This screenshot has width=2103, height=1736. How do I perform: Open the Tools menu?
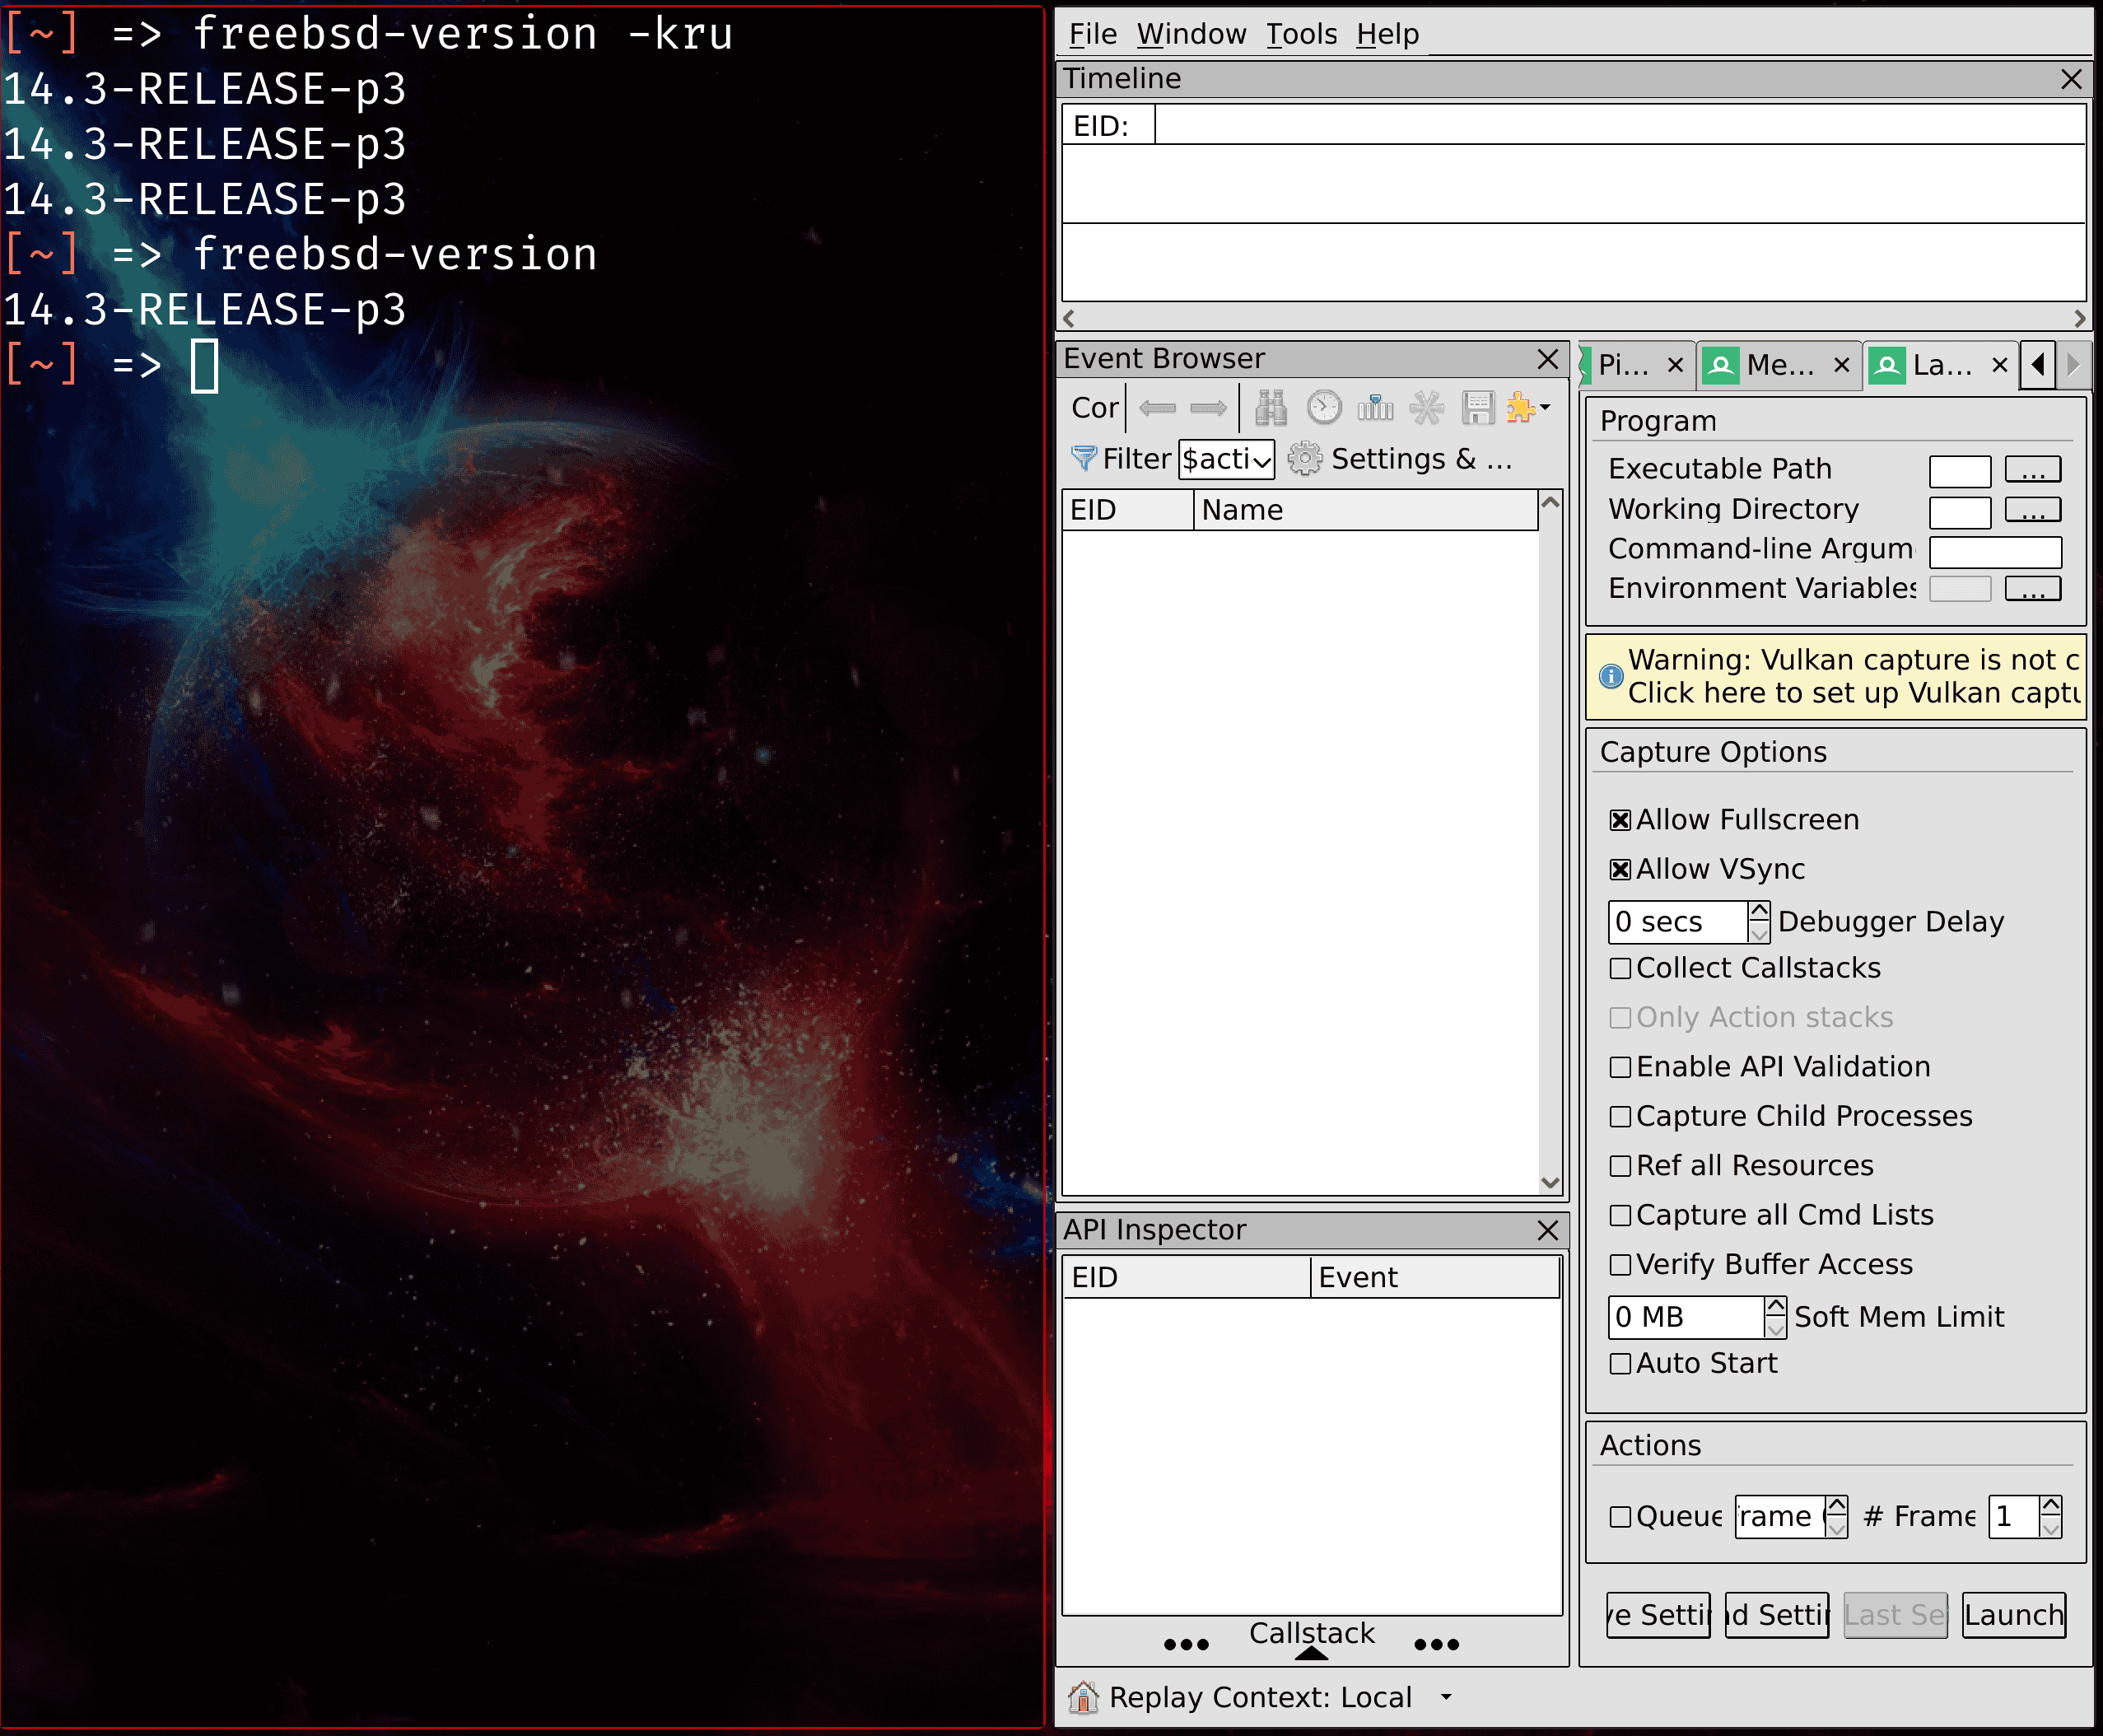tap(1300, 34)
